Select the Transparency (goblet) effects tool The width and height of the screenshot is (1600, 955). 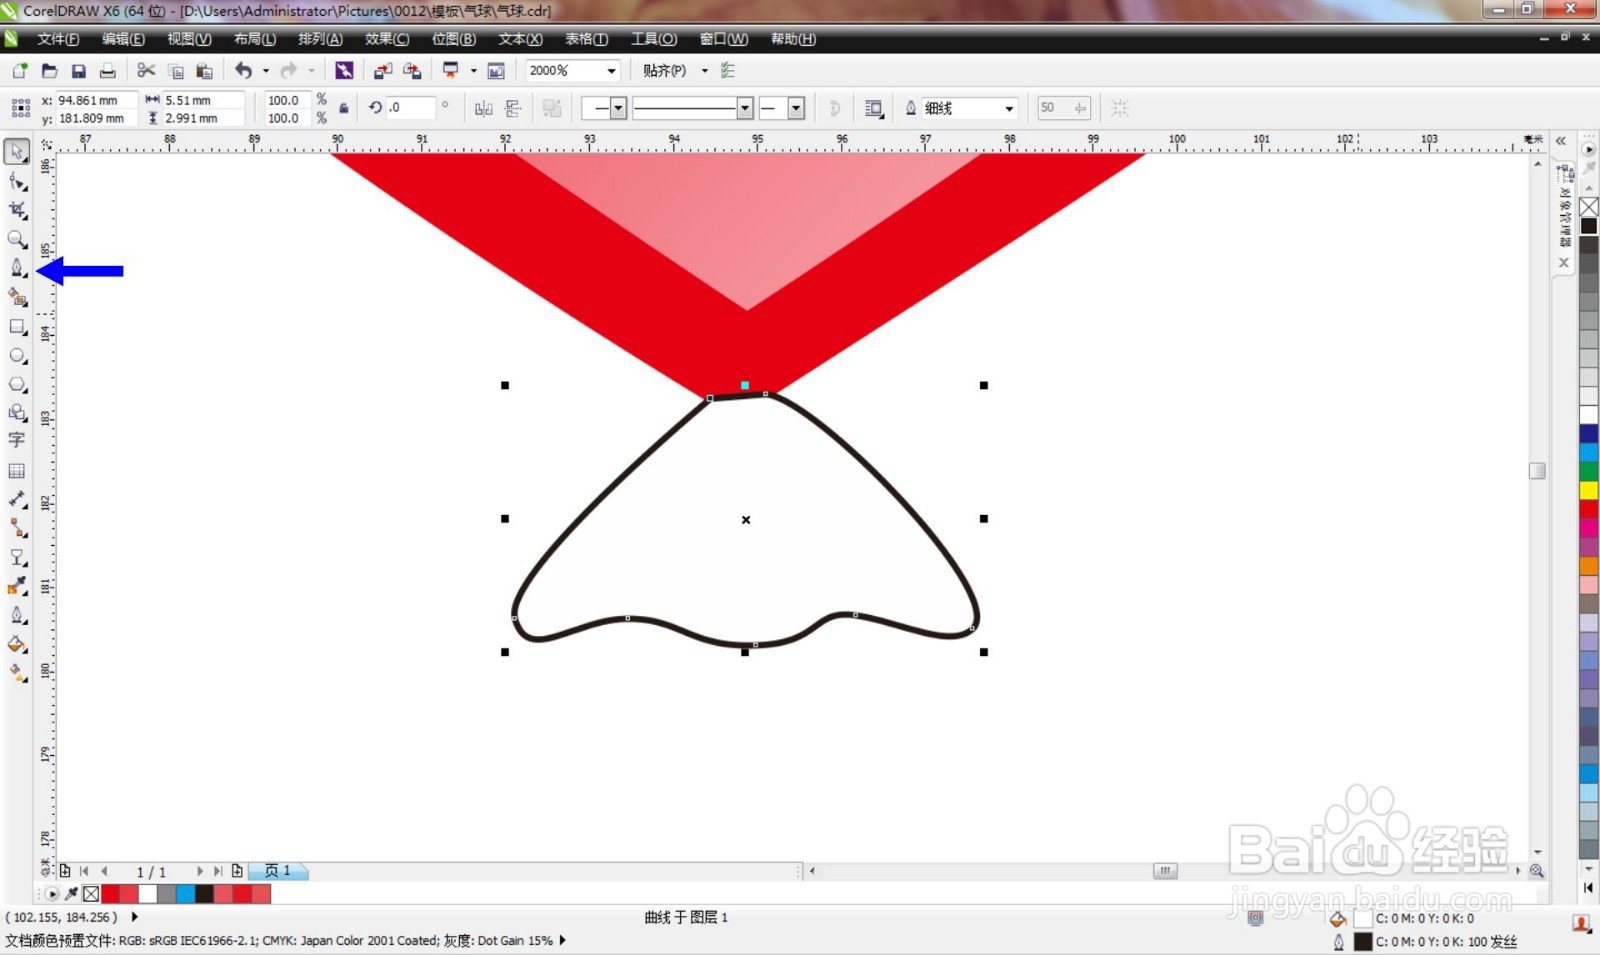click(17, 557)
